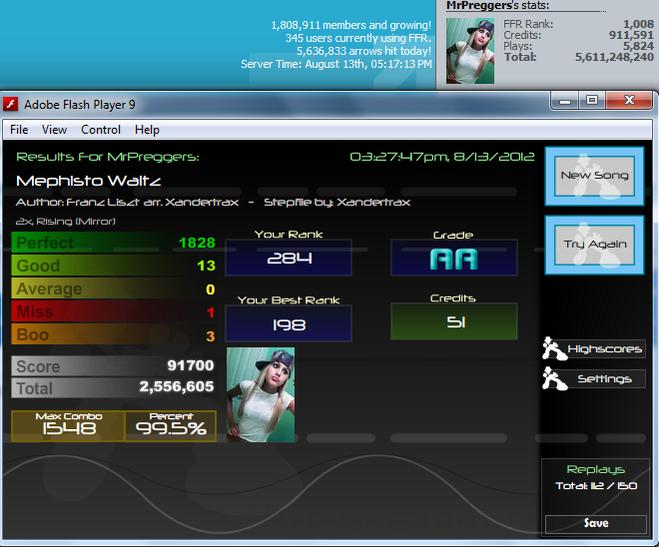659x547 pixels.
Task: Open the Control menu
Action: [101, 130]
